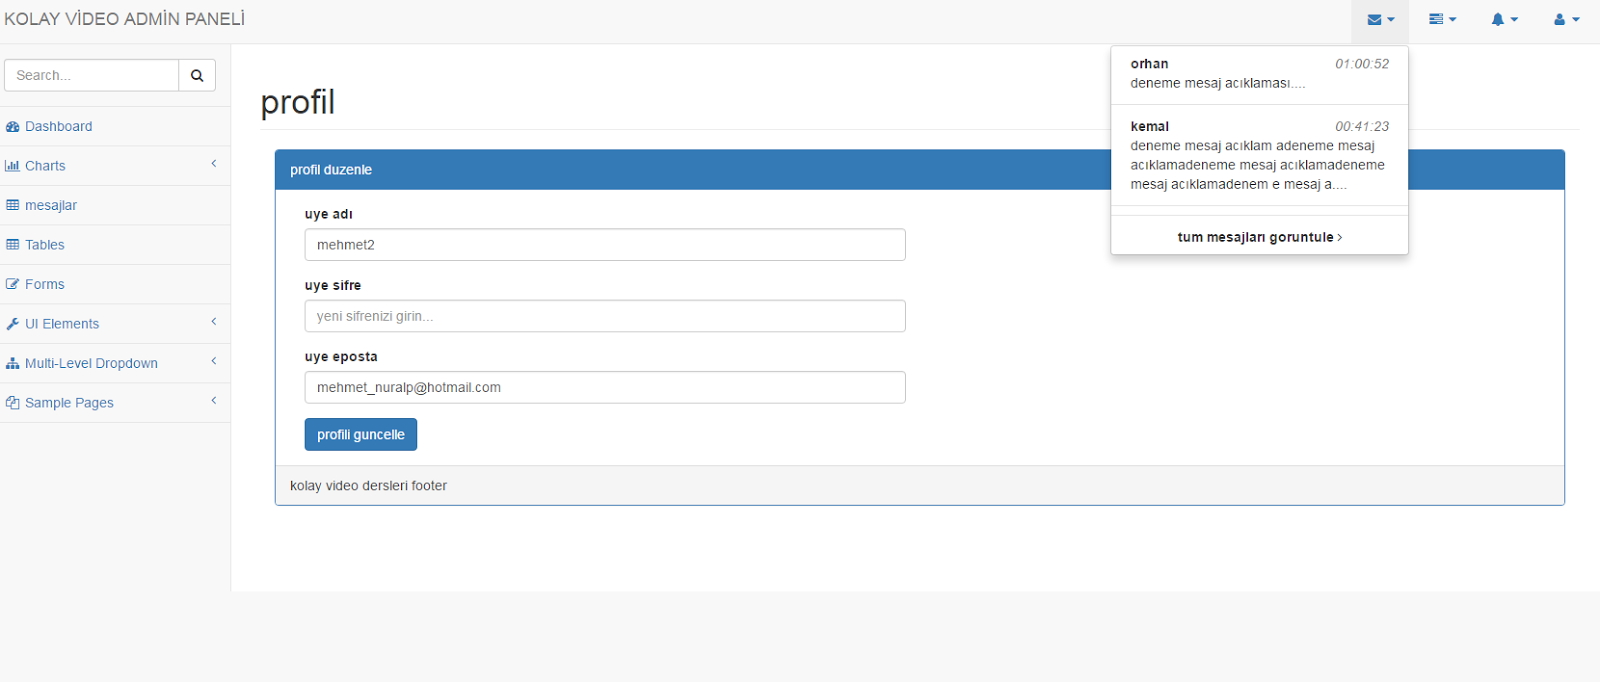The width and height of the screenshot is (1600, 682).
Task: Expand the Sample Pages submenu arrow
Action: click(214, 401)
